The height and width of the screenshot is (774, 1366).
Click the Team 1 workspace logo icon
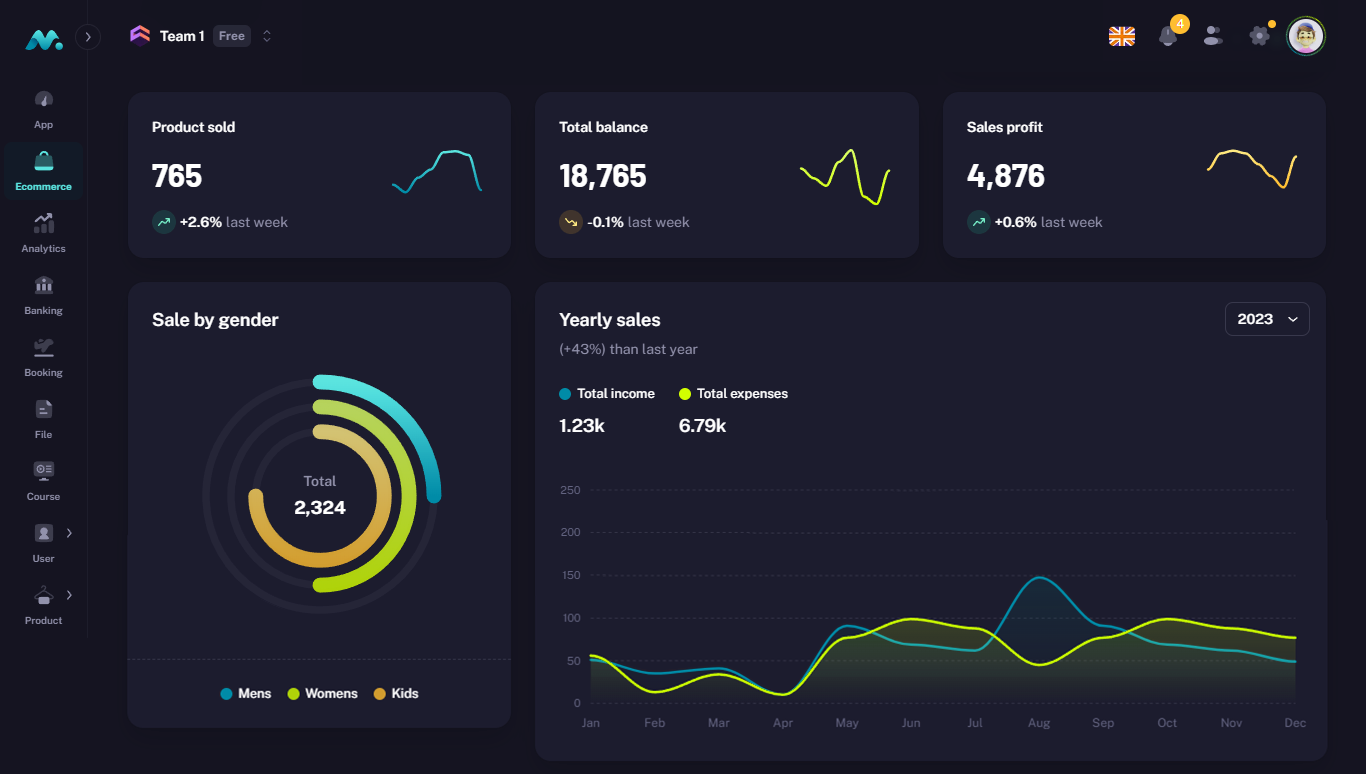140,36
